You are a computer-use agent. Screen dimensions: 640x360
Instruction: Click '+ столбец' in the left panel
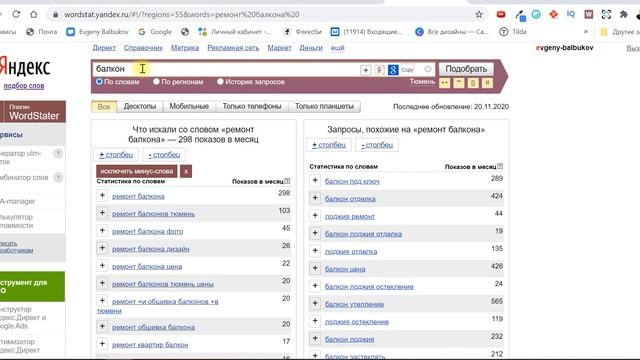tap(116, 155)
